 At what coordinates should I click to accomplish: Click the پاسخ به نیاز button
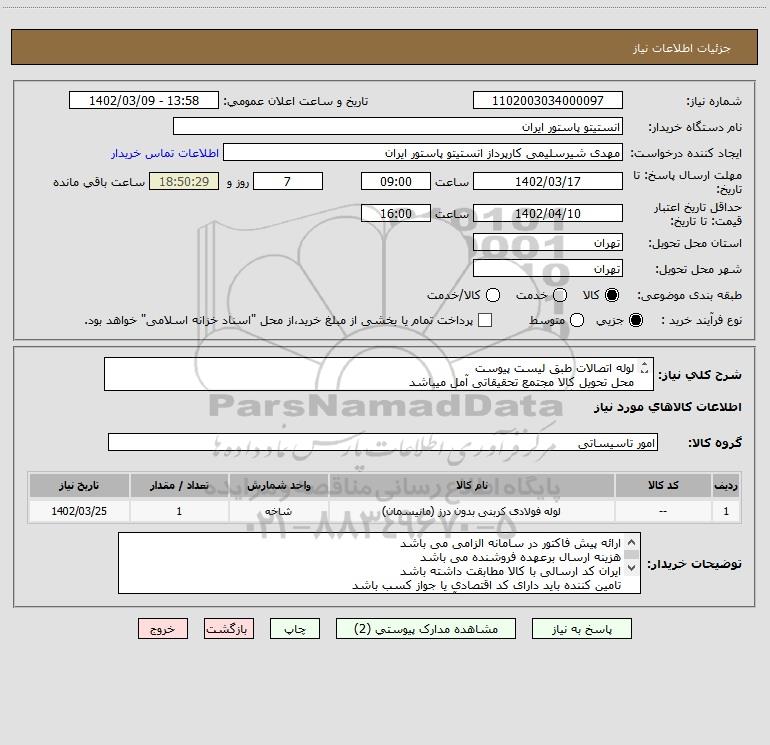(x=581, y=629)
